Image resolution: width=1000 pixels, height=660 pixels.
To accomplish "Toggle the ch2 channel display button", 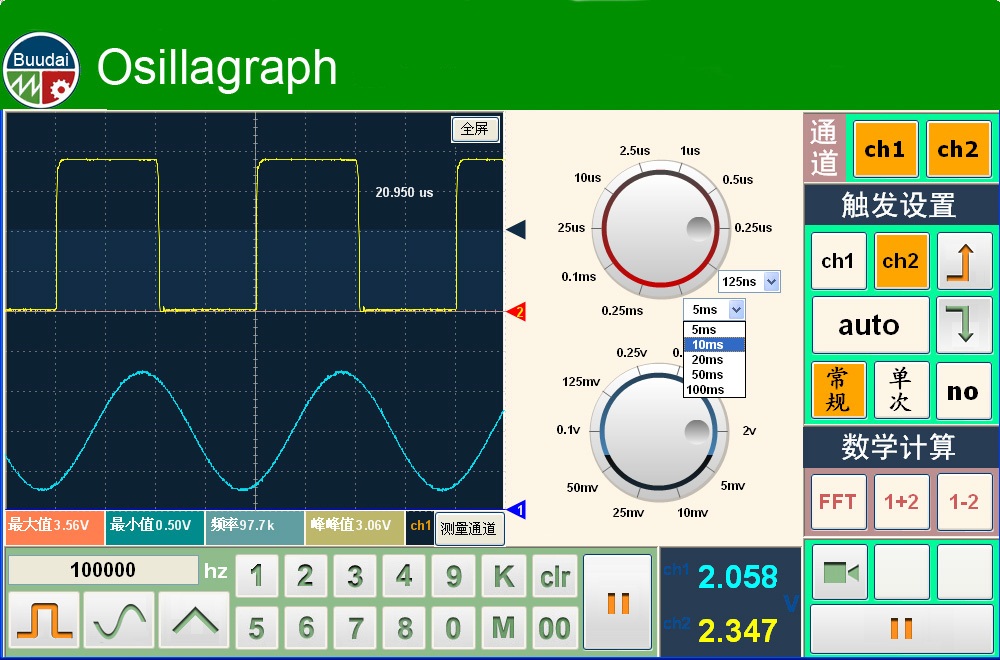I will 957,149.
